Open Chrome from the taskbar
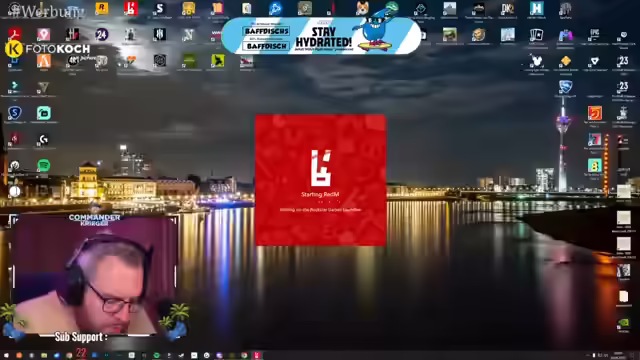Image resolution: width=640 pixels, height=360 pixels. point(244,356)
